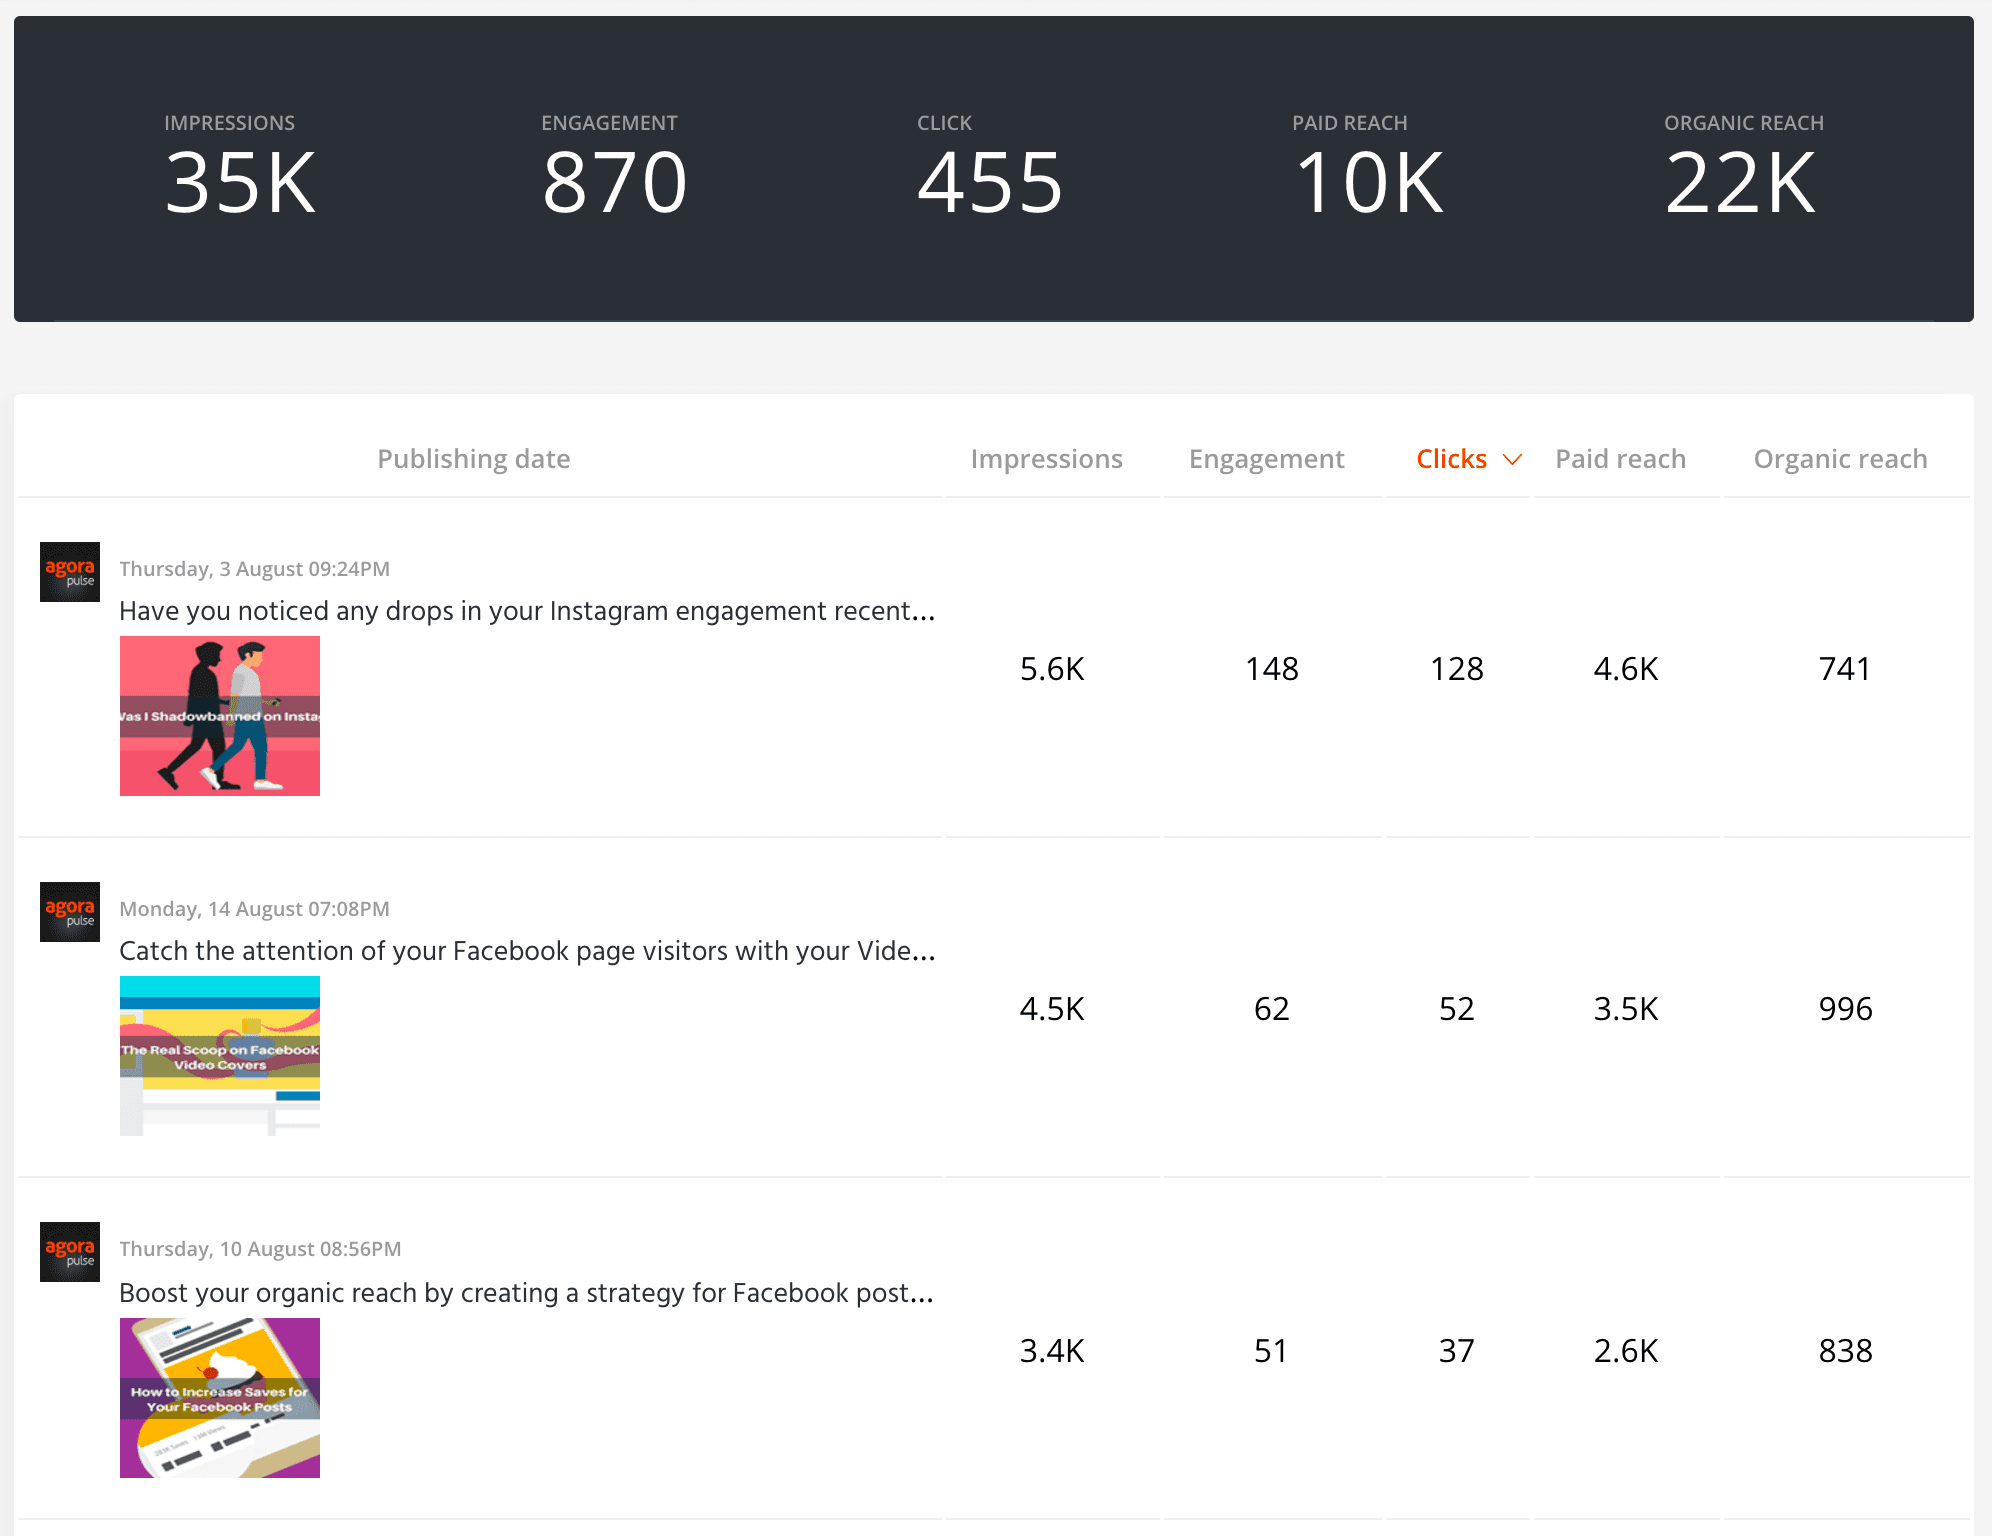Screen dimensions: 1992x1536
Task: Click the date Thursday, 3 August 09:24PM
Action: click(255, 569)
